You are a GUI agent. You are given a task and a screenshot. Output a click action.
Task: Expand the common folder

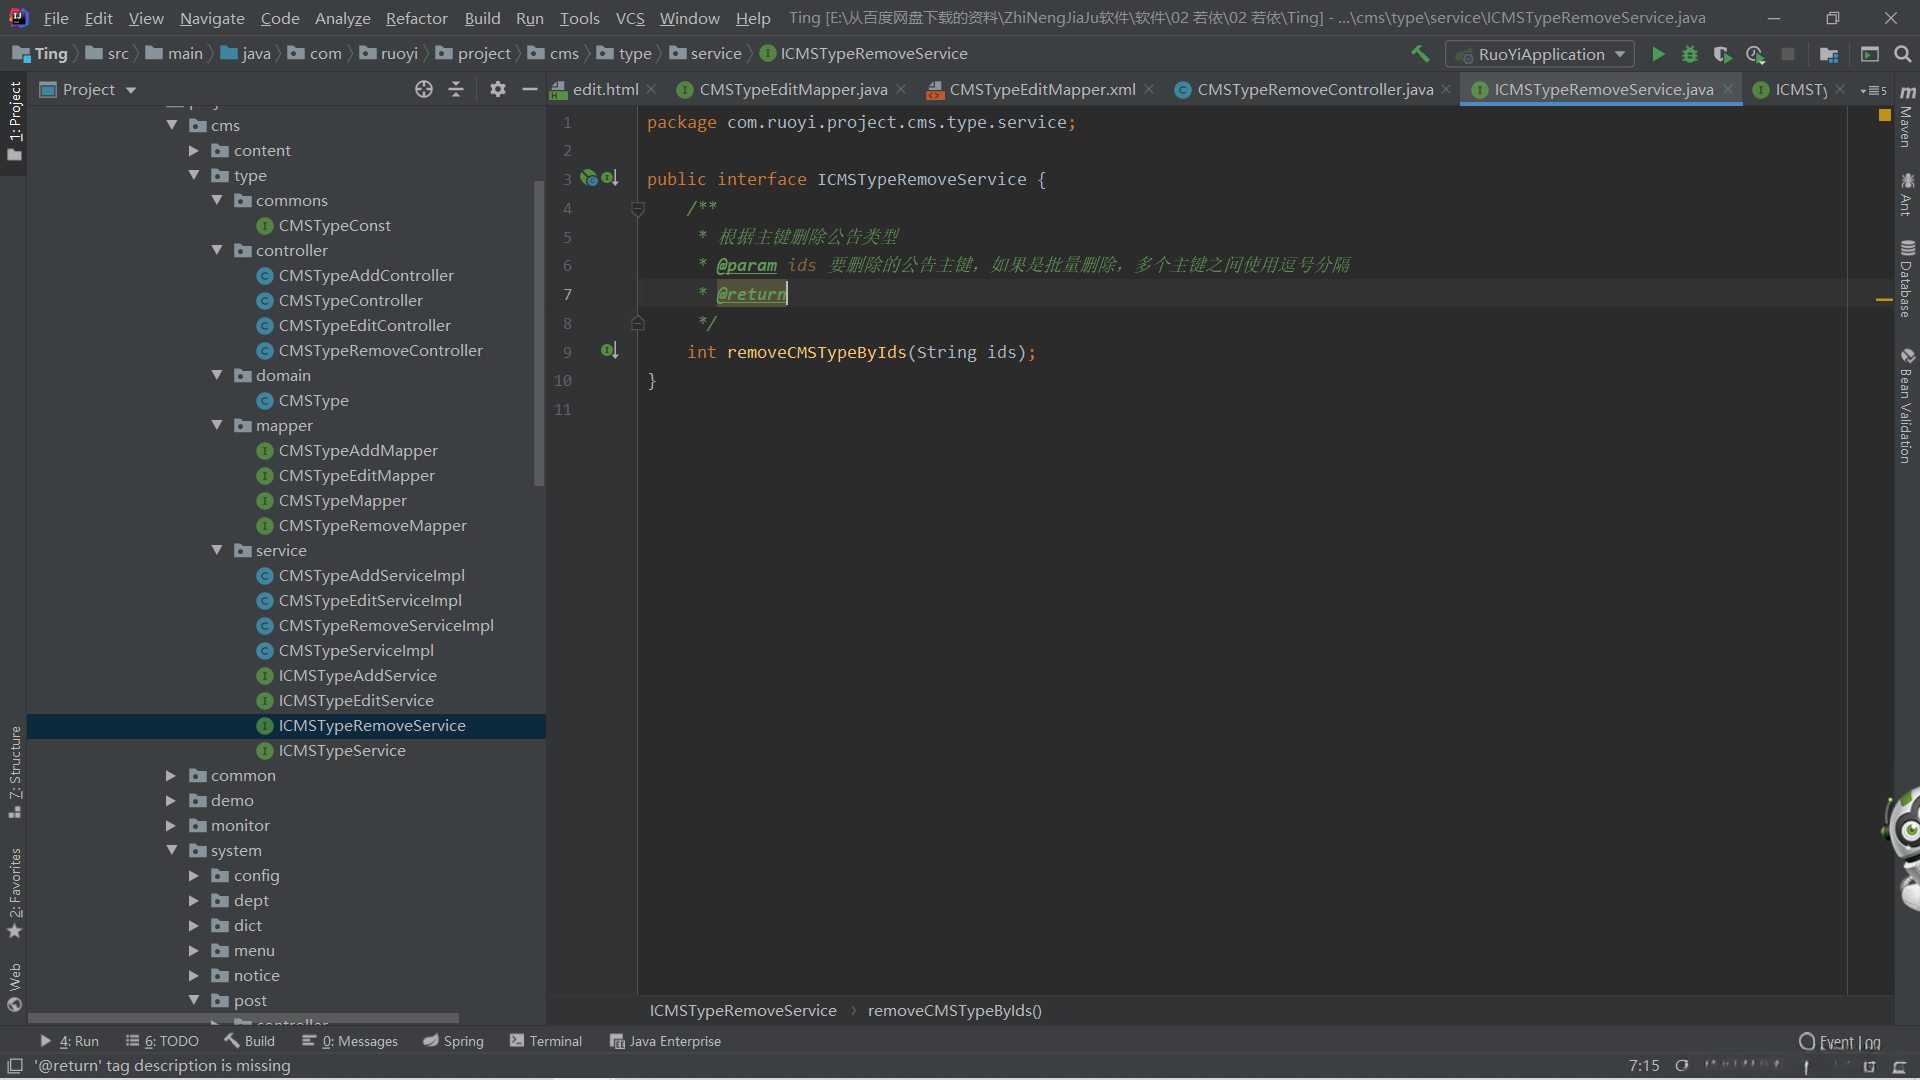(x=171, y=775)
